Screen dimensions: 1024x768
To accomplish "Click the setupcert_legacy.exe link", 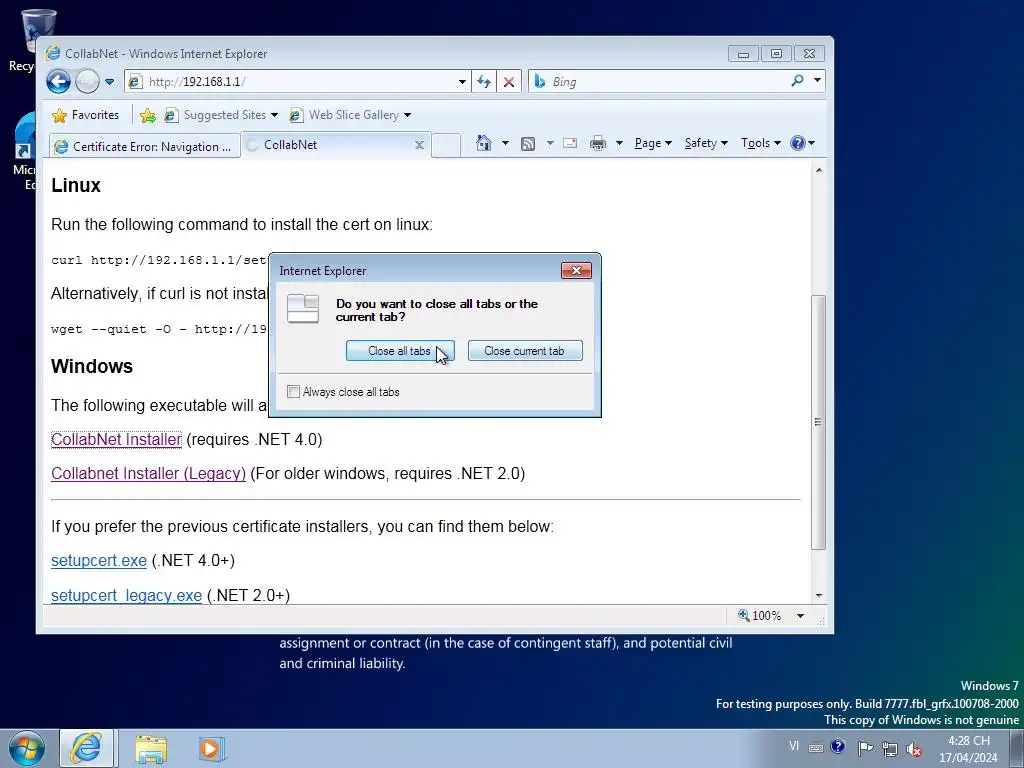I will 126,596.
